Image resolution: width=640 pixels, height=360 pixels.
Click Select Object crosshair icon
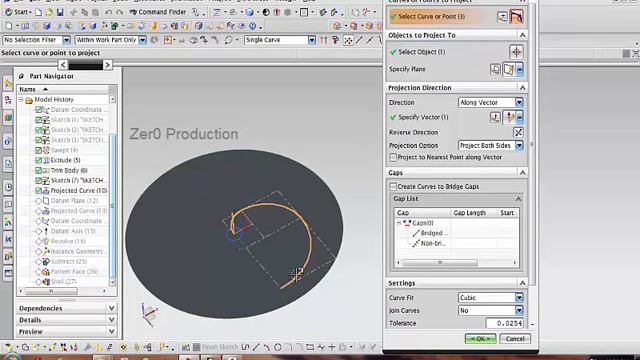click(516, 52)
